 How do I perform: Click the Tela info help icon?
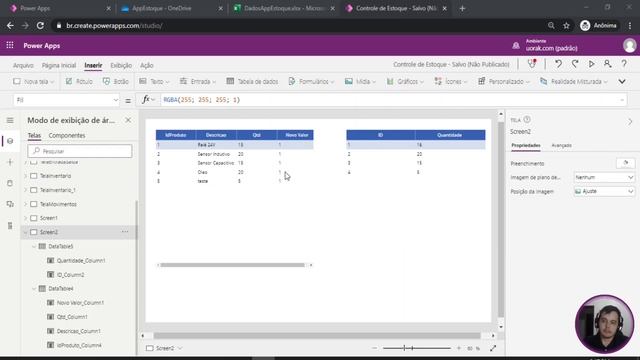[527, 120]
